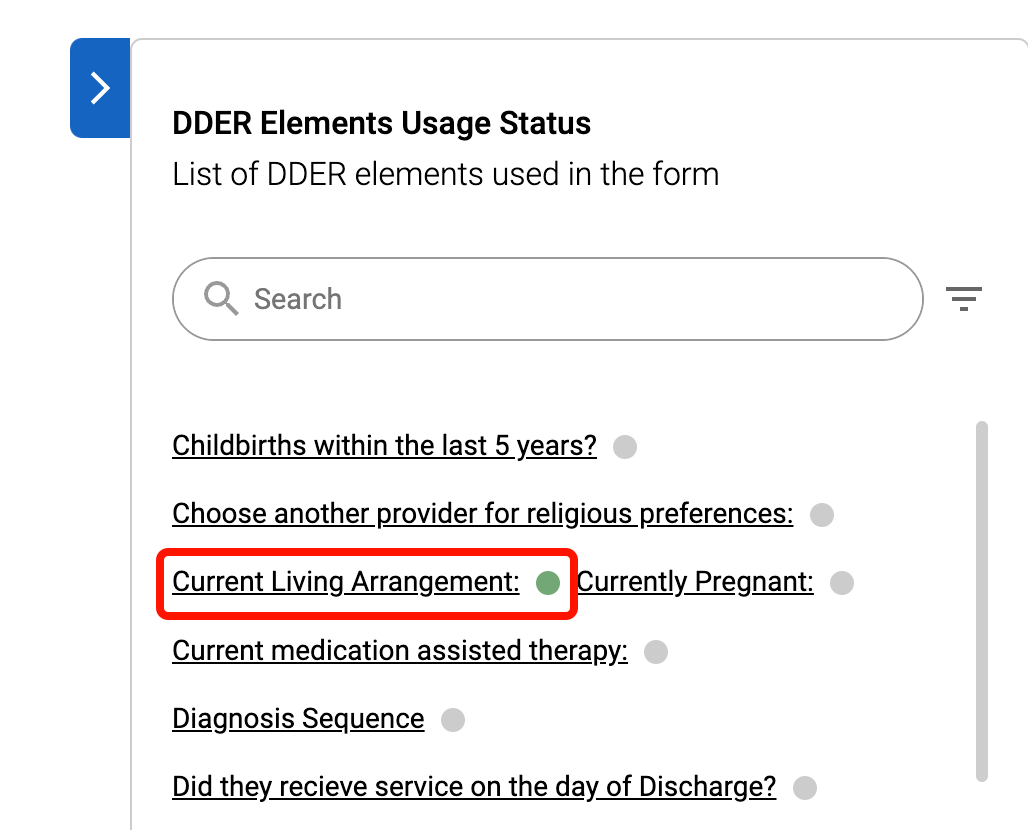Open Choose another provider for religious preferences
1028x830 pixels.
482,514
